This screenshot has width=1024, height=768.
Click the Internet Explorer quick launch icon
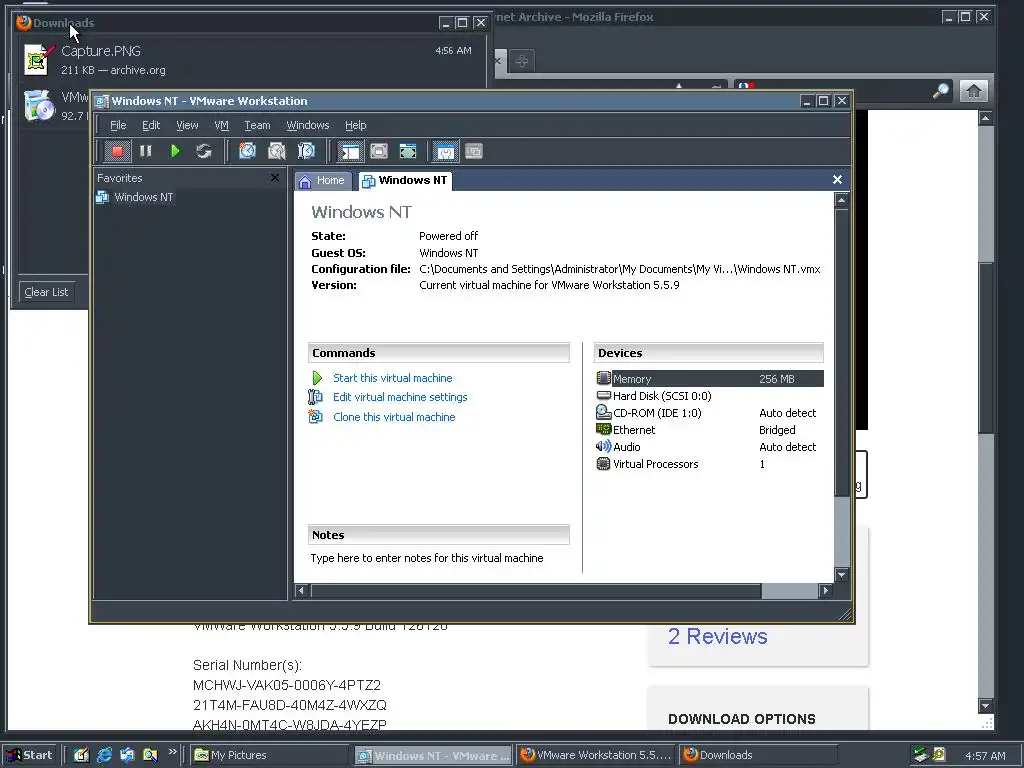[104, 755]
